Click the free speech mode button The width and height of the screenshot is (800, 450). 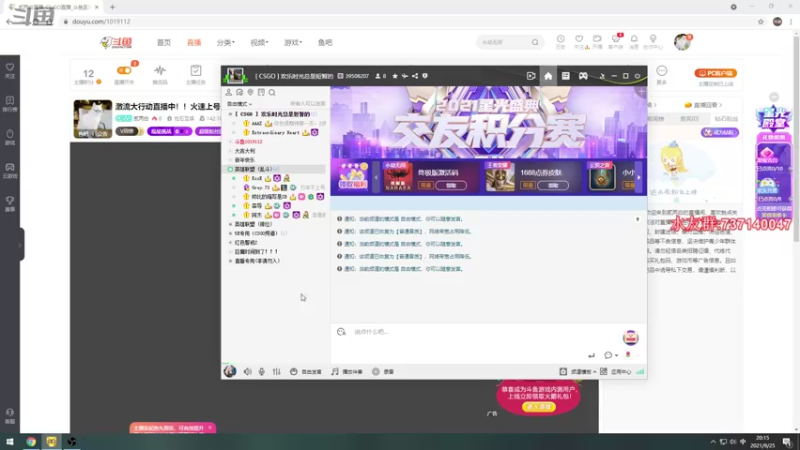pos(306,372)
